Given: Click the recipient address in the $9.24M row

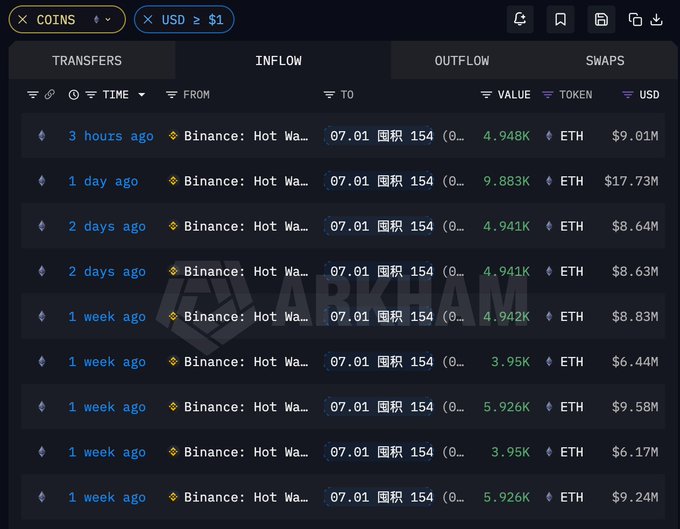Looking at the screenshot, I should (379, 497).
